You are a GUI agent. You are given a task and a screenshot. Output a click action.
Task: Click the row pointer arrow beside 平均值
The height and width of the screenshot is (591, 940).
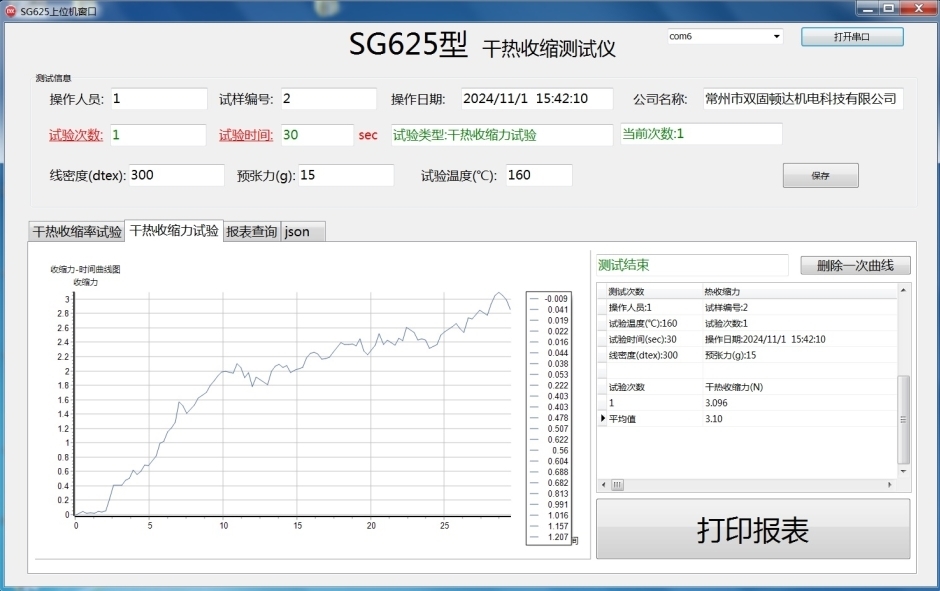tap(602, 419)
